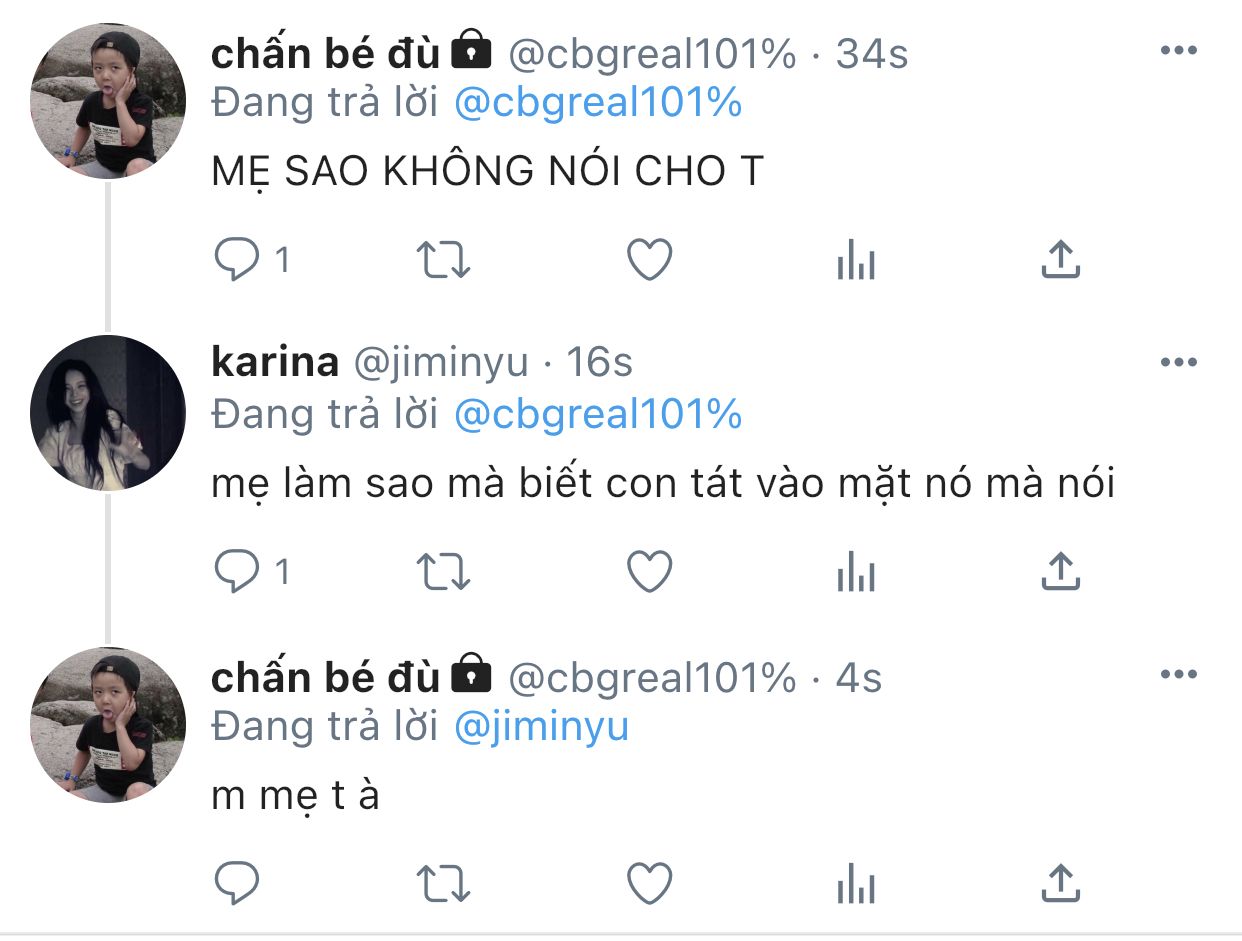The image size is (1242, 941).
Task: Open more options menu on first tweet
Action: 1178,51
